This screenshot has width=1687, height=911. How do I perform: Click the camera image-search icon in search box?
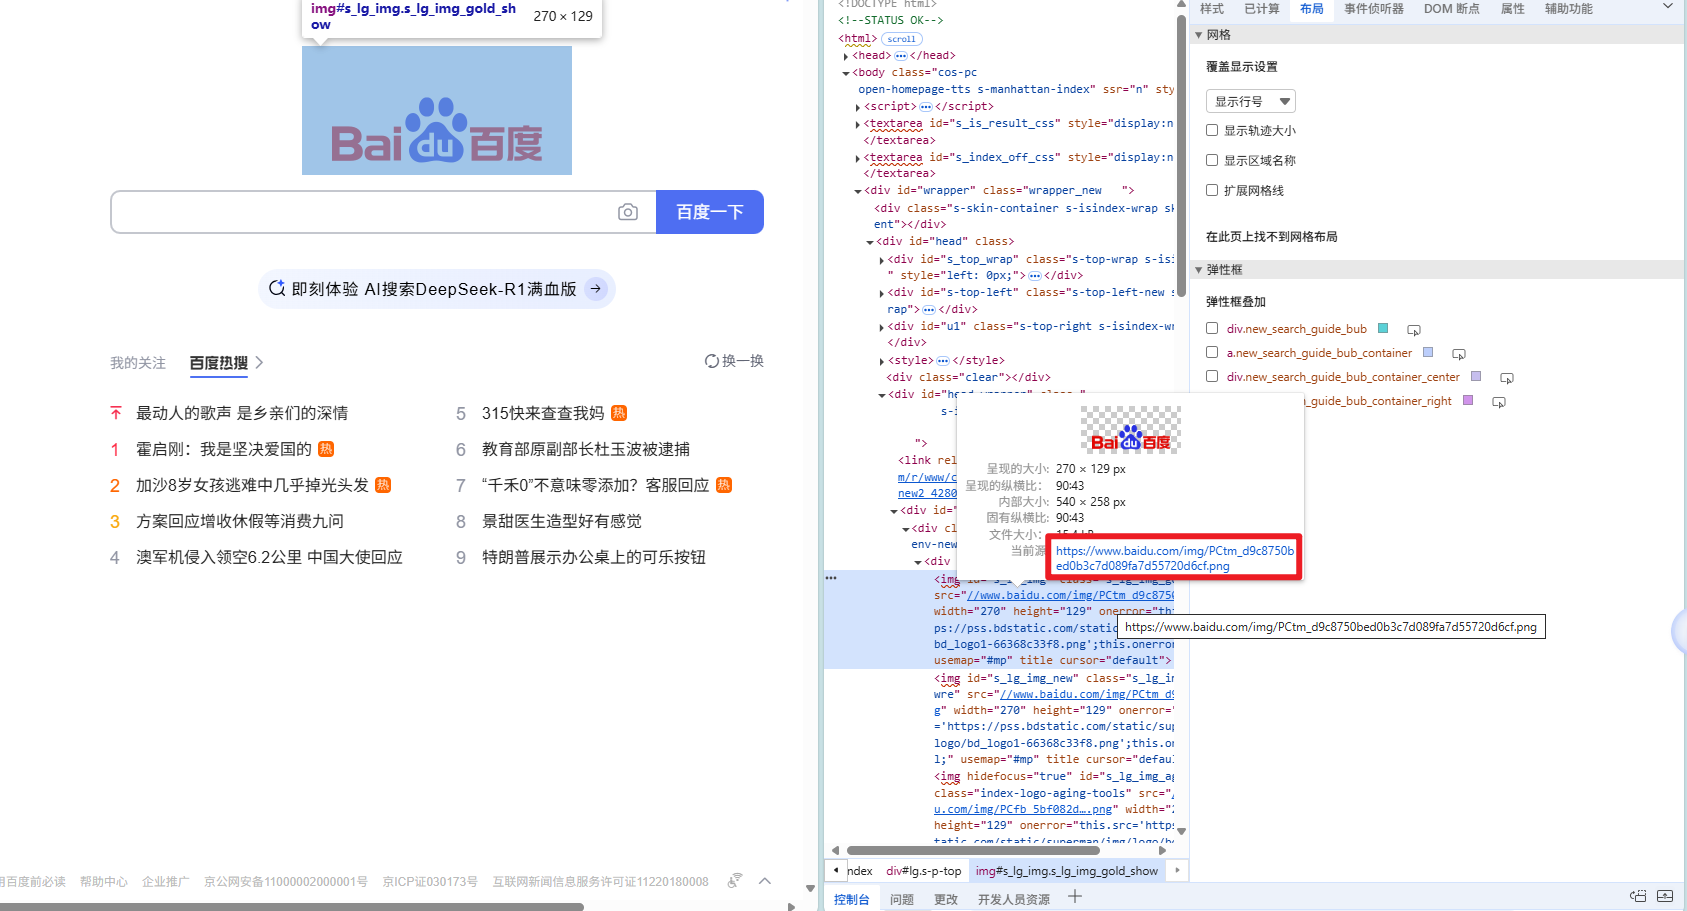click(x=628, y=212)
